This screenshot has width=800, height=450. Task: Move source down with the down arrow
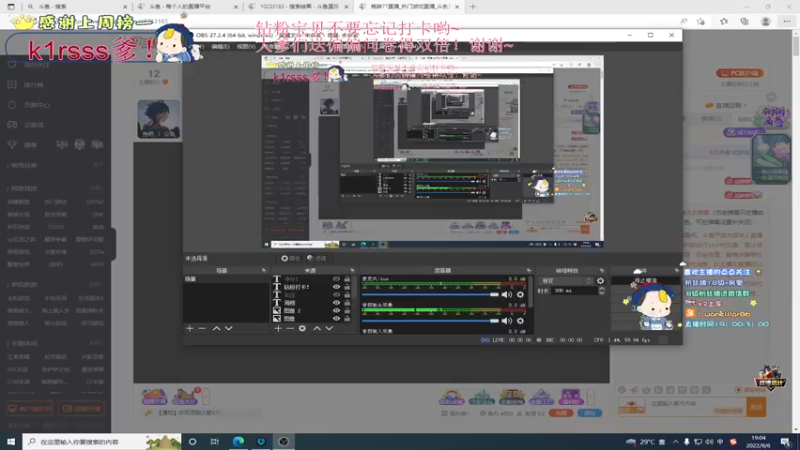(329, 329)
